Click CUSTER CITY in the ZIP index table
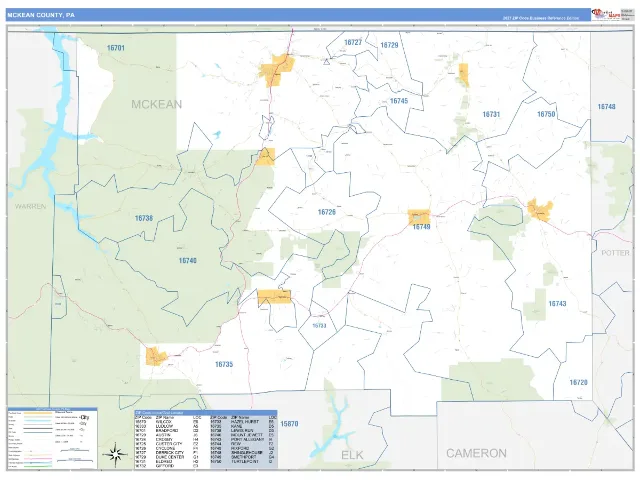 point(169,444)
